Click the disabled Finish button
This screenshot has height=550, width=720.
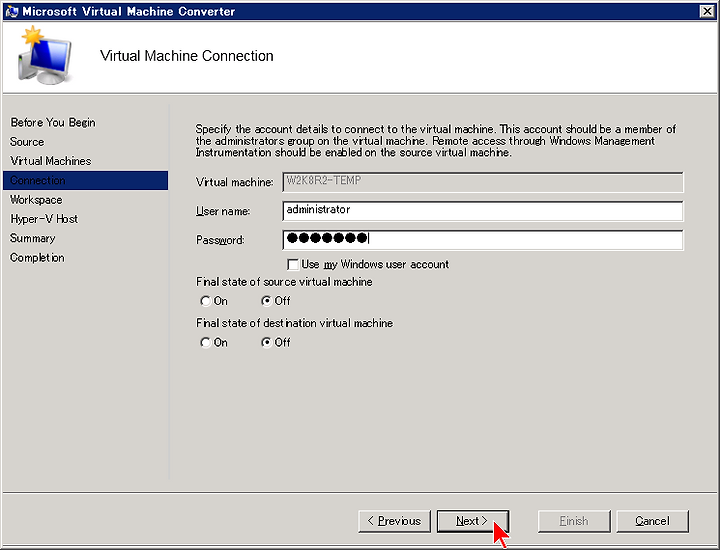(574, 521)
